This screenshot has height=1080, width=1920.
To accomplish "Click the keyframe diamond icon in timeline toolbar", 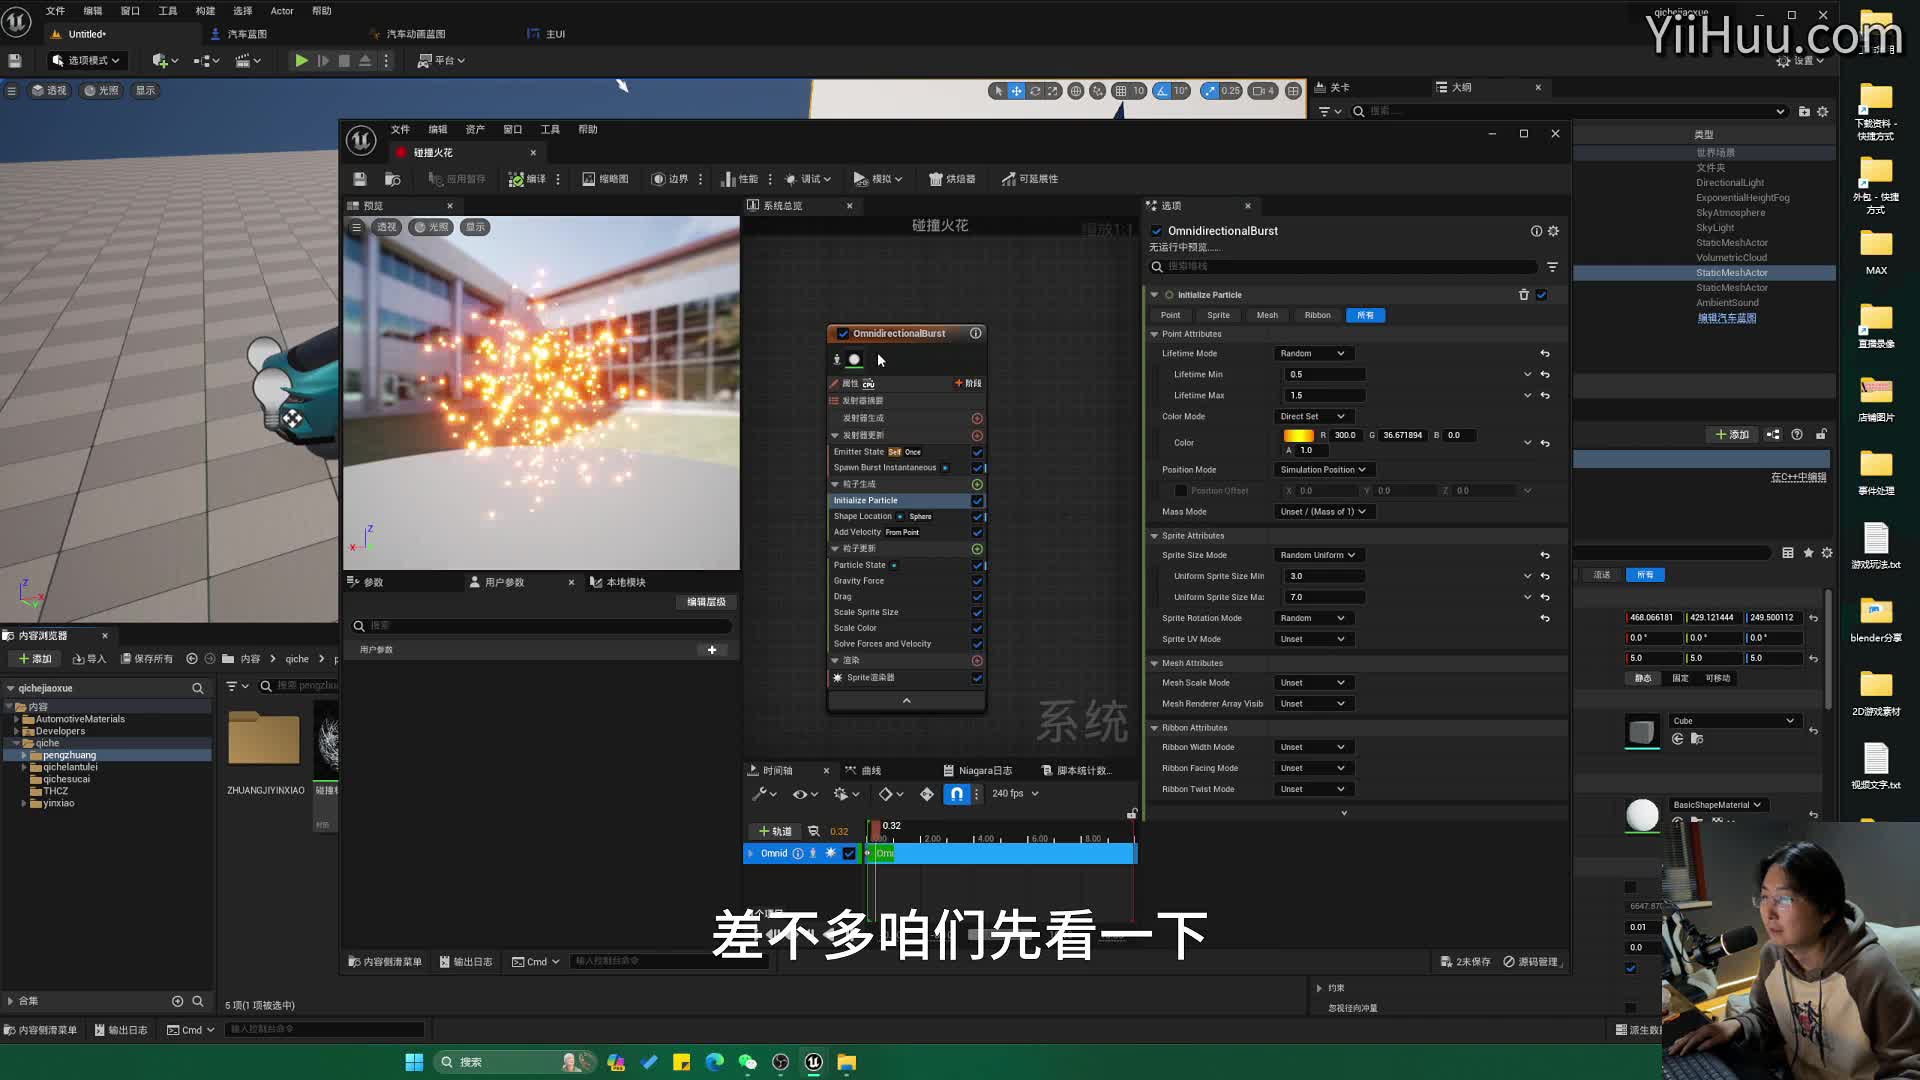I will 926,794.
